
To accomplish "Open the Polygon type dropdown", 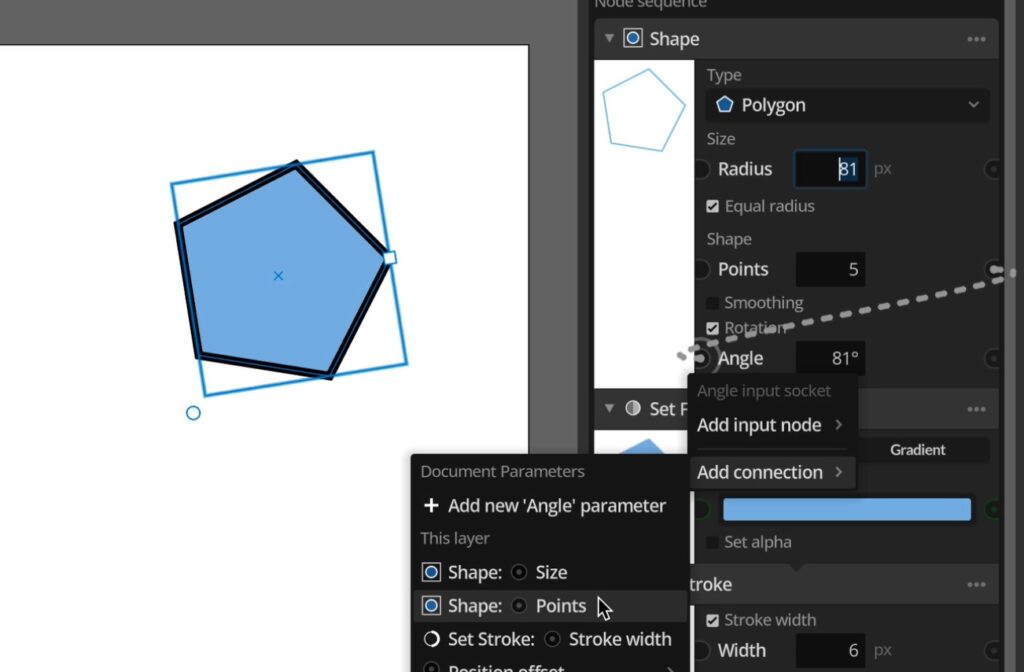I will 848,105.
